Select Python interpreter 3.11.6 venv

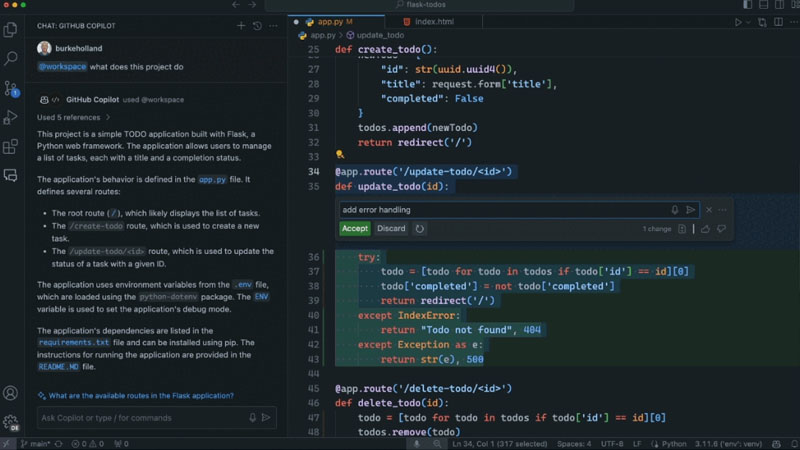[728, 443]
